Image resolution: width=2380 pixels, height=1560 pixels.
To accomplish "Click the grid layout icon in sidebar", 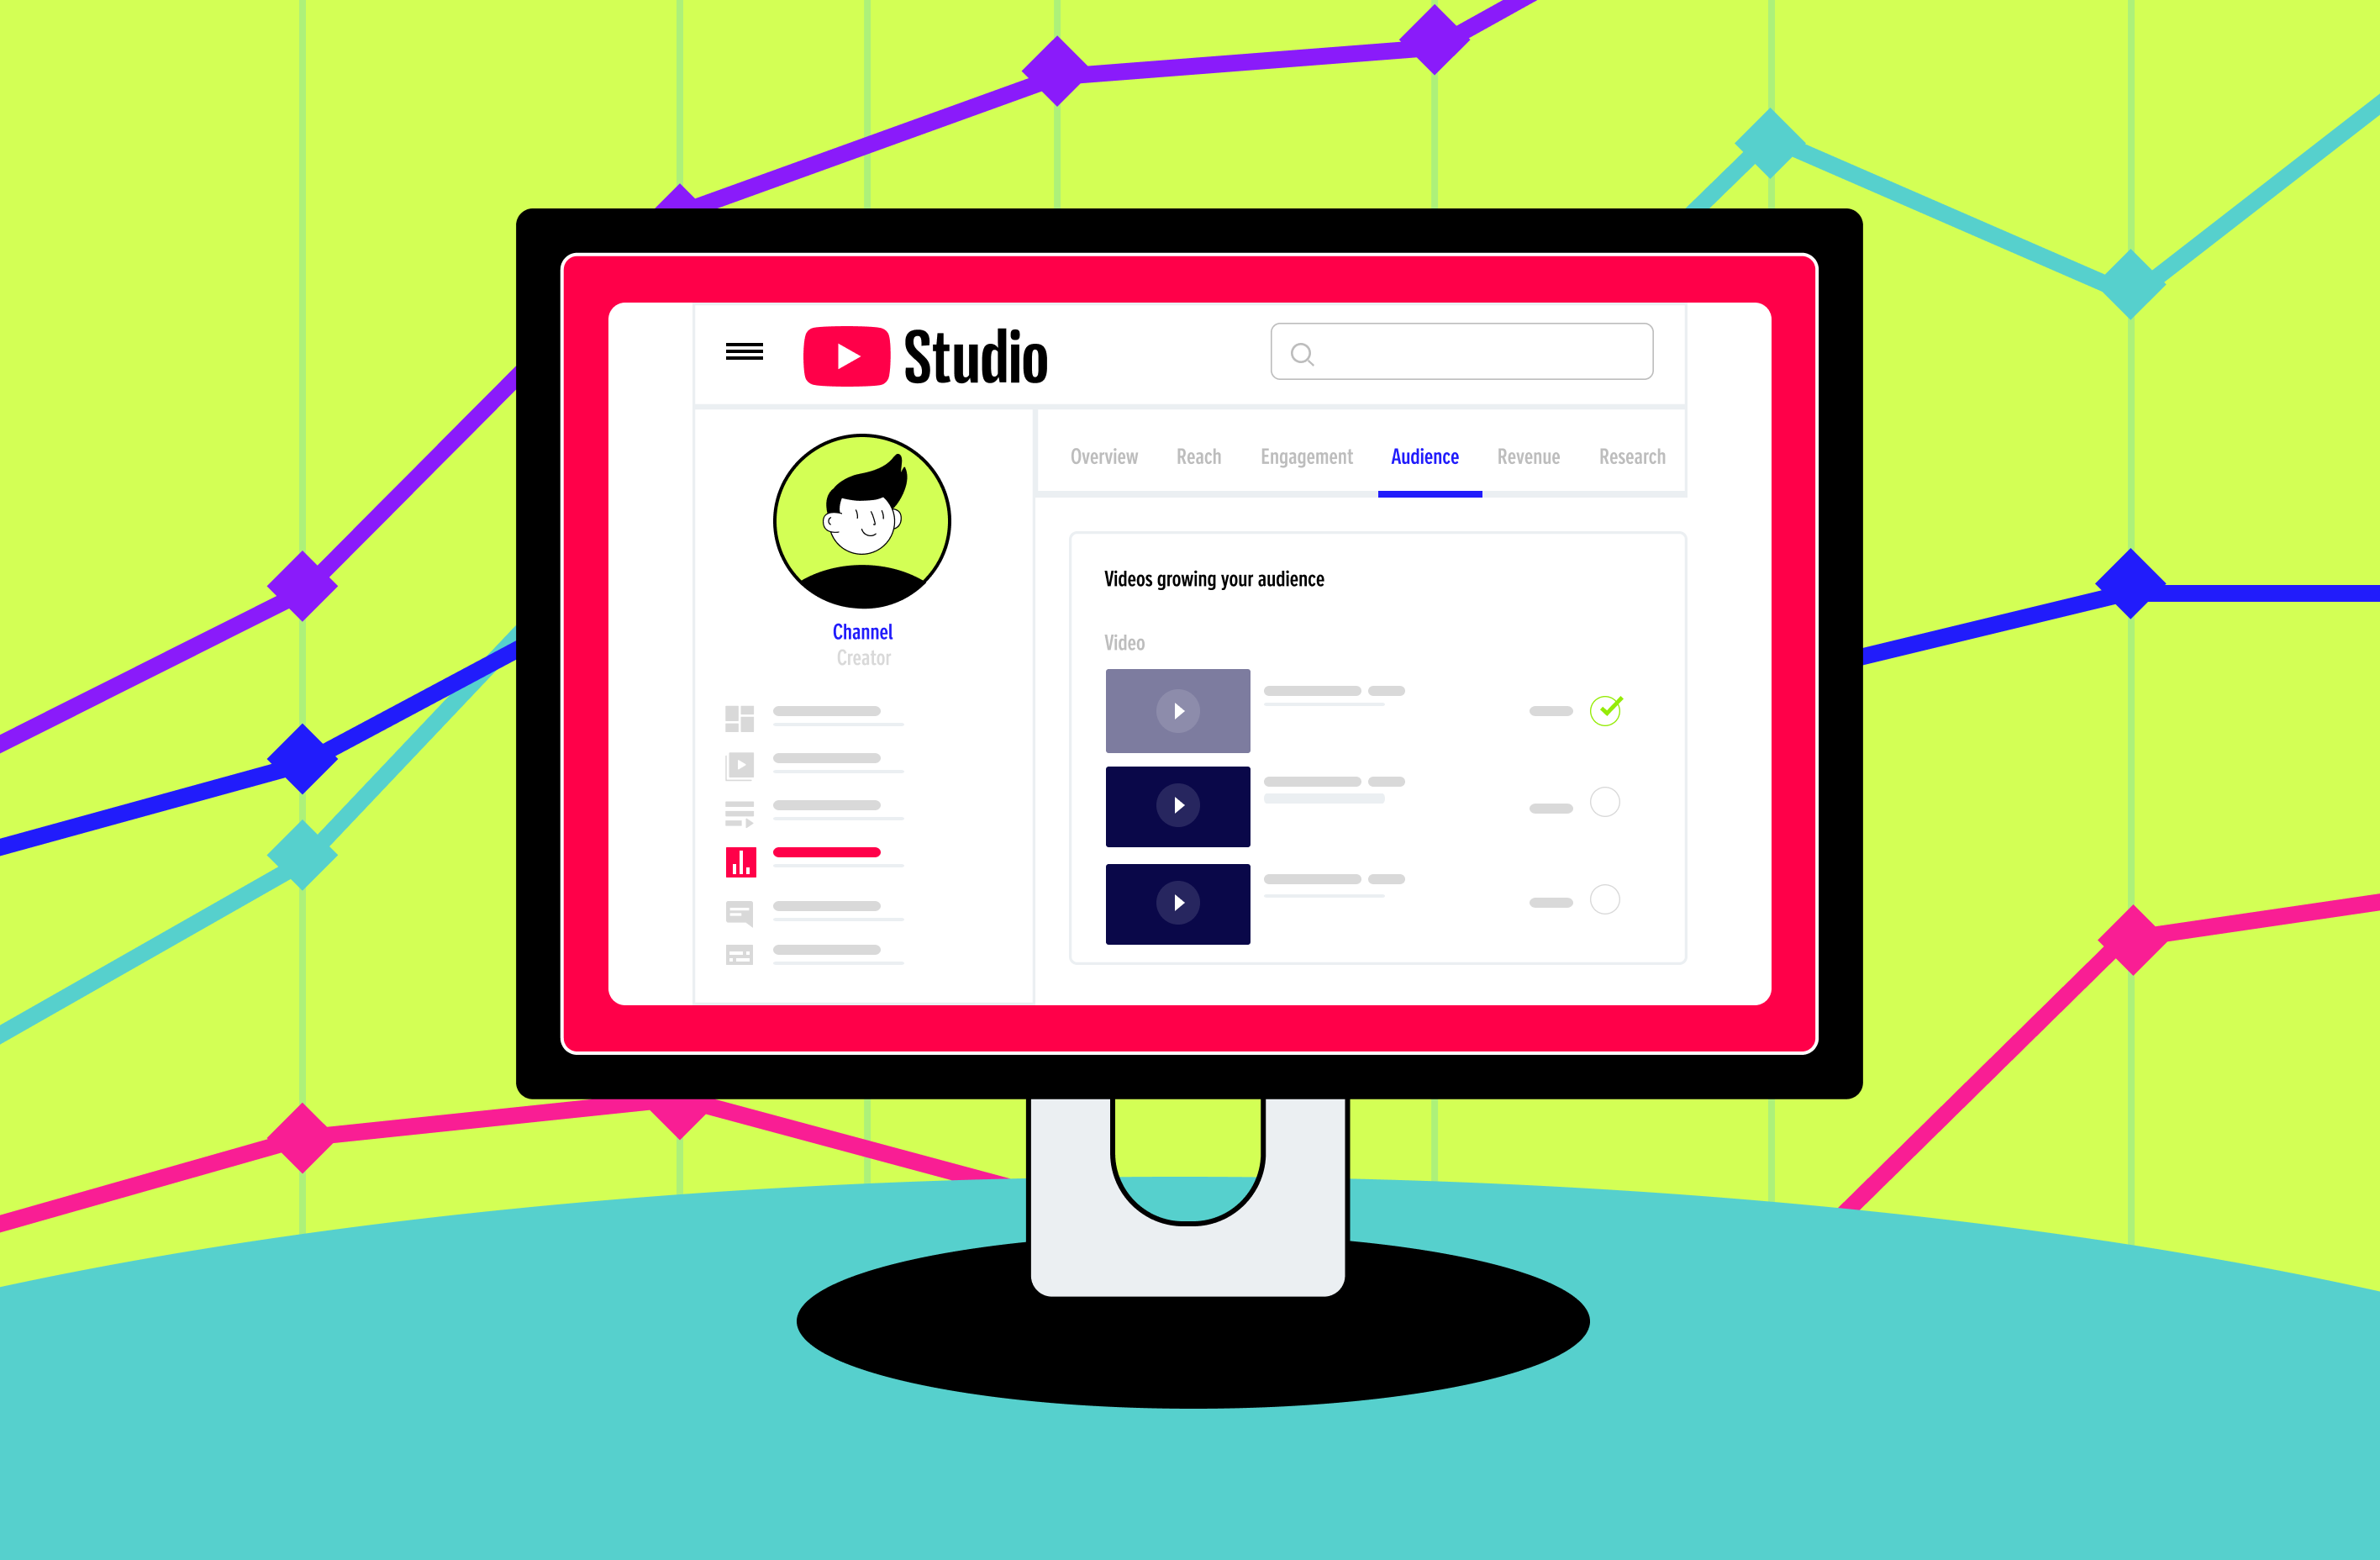I will 738,721.
